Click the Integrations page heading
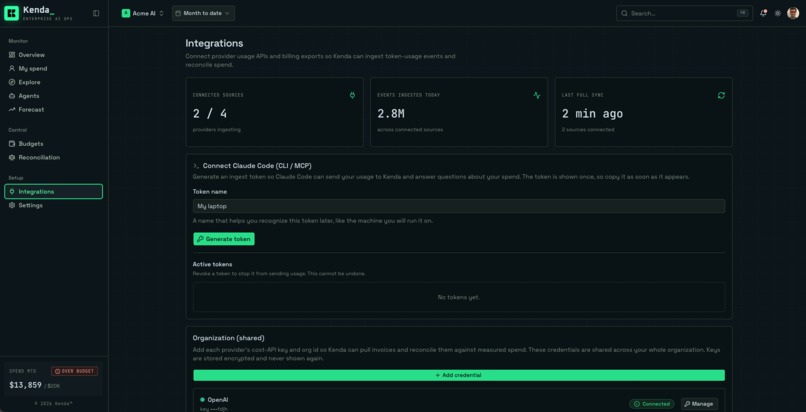 tap(214, 44)
